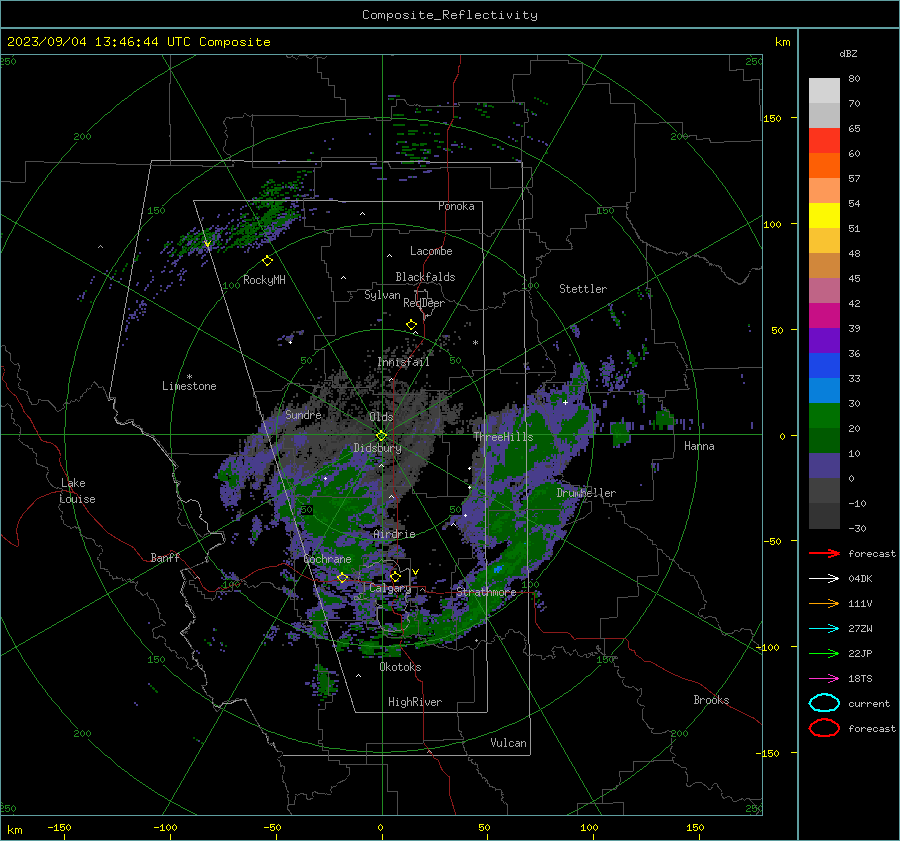Click the Ponoka city label

(x=456, y=206)
